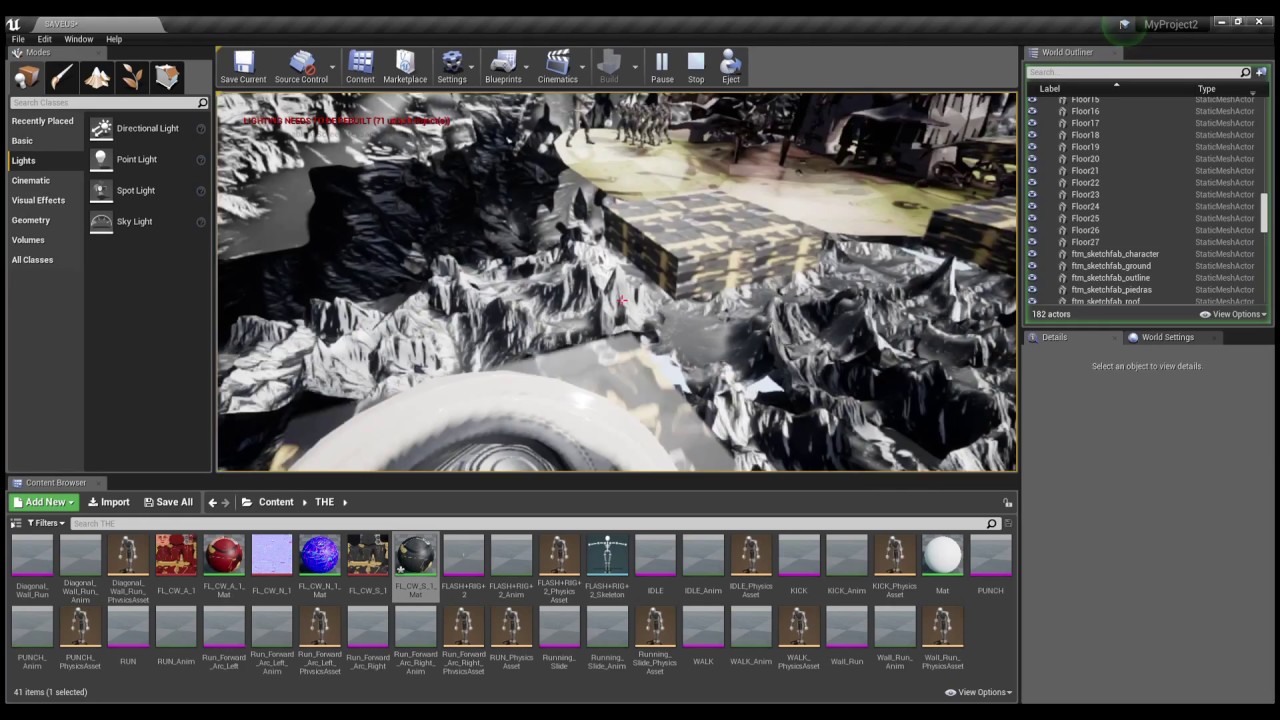Open Source Control from the toolbar
The height and width of the screenshot is (720, 1280).
click(301, 66)
